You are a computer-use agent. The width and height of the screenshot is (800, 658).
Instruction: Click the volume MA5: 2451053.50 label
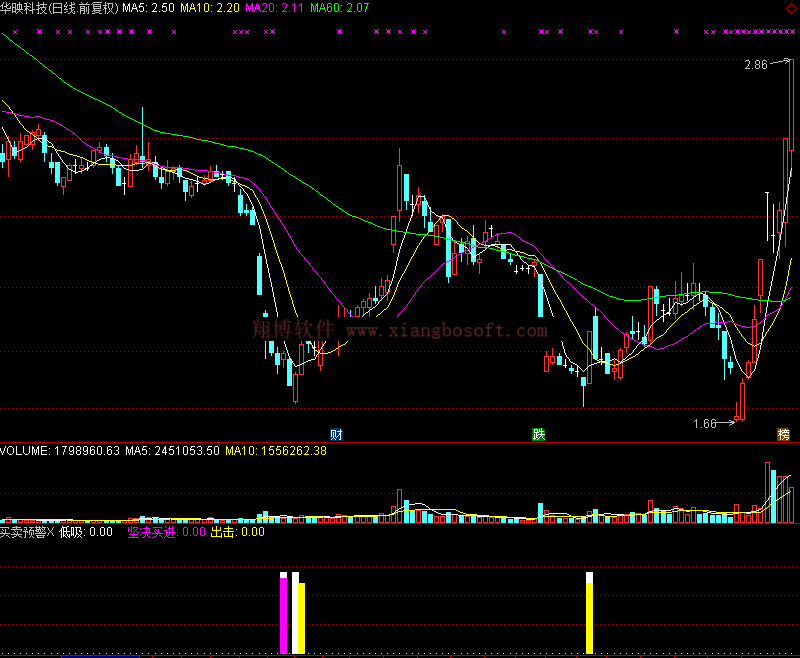click(172, 451)
